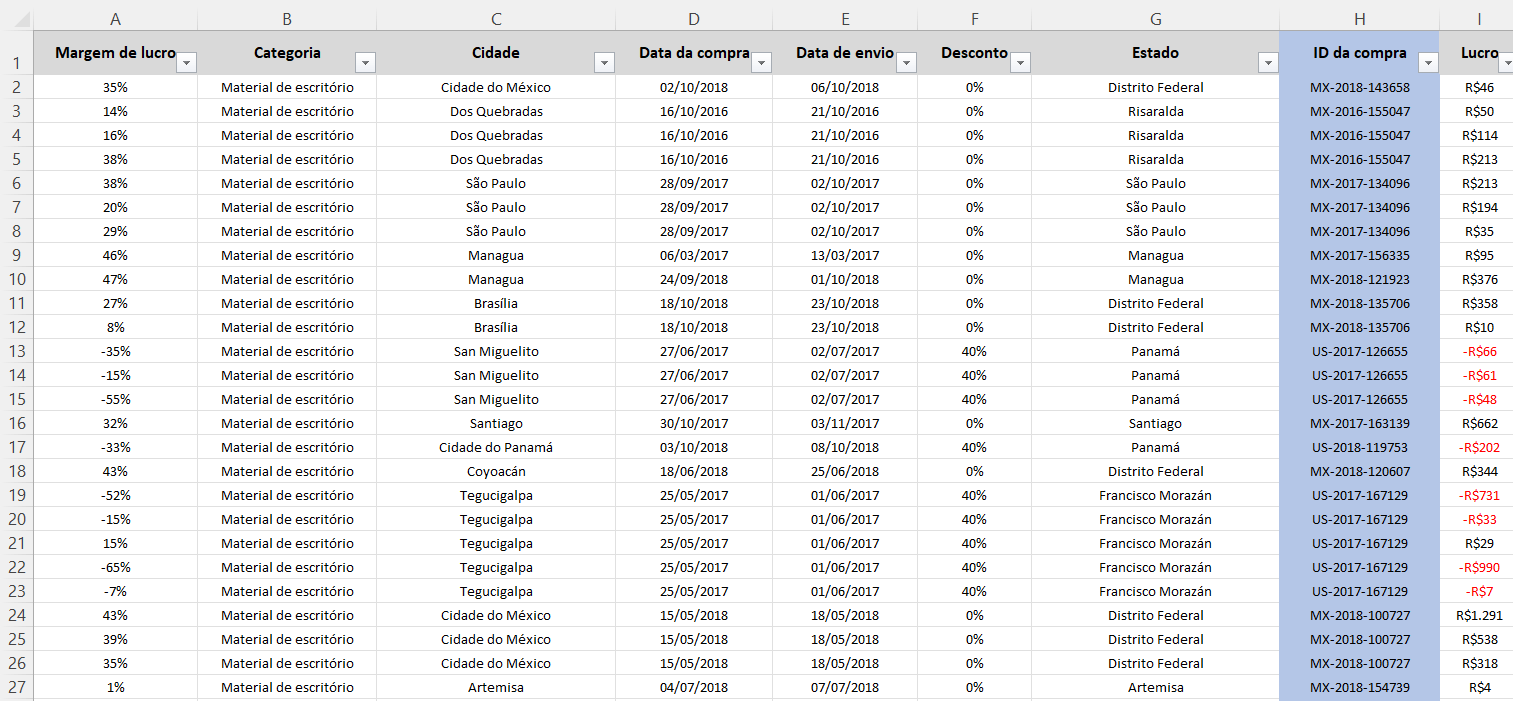Select row 13 header number
Screen dimensions: 1513x701
coord(17,351)
